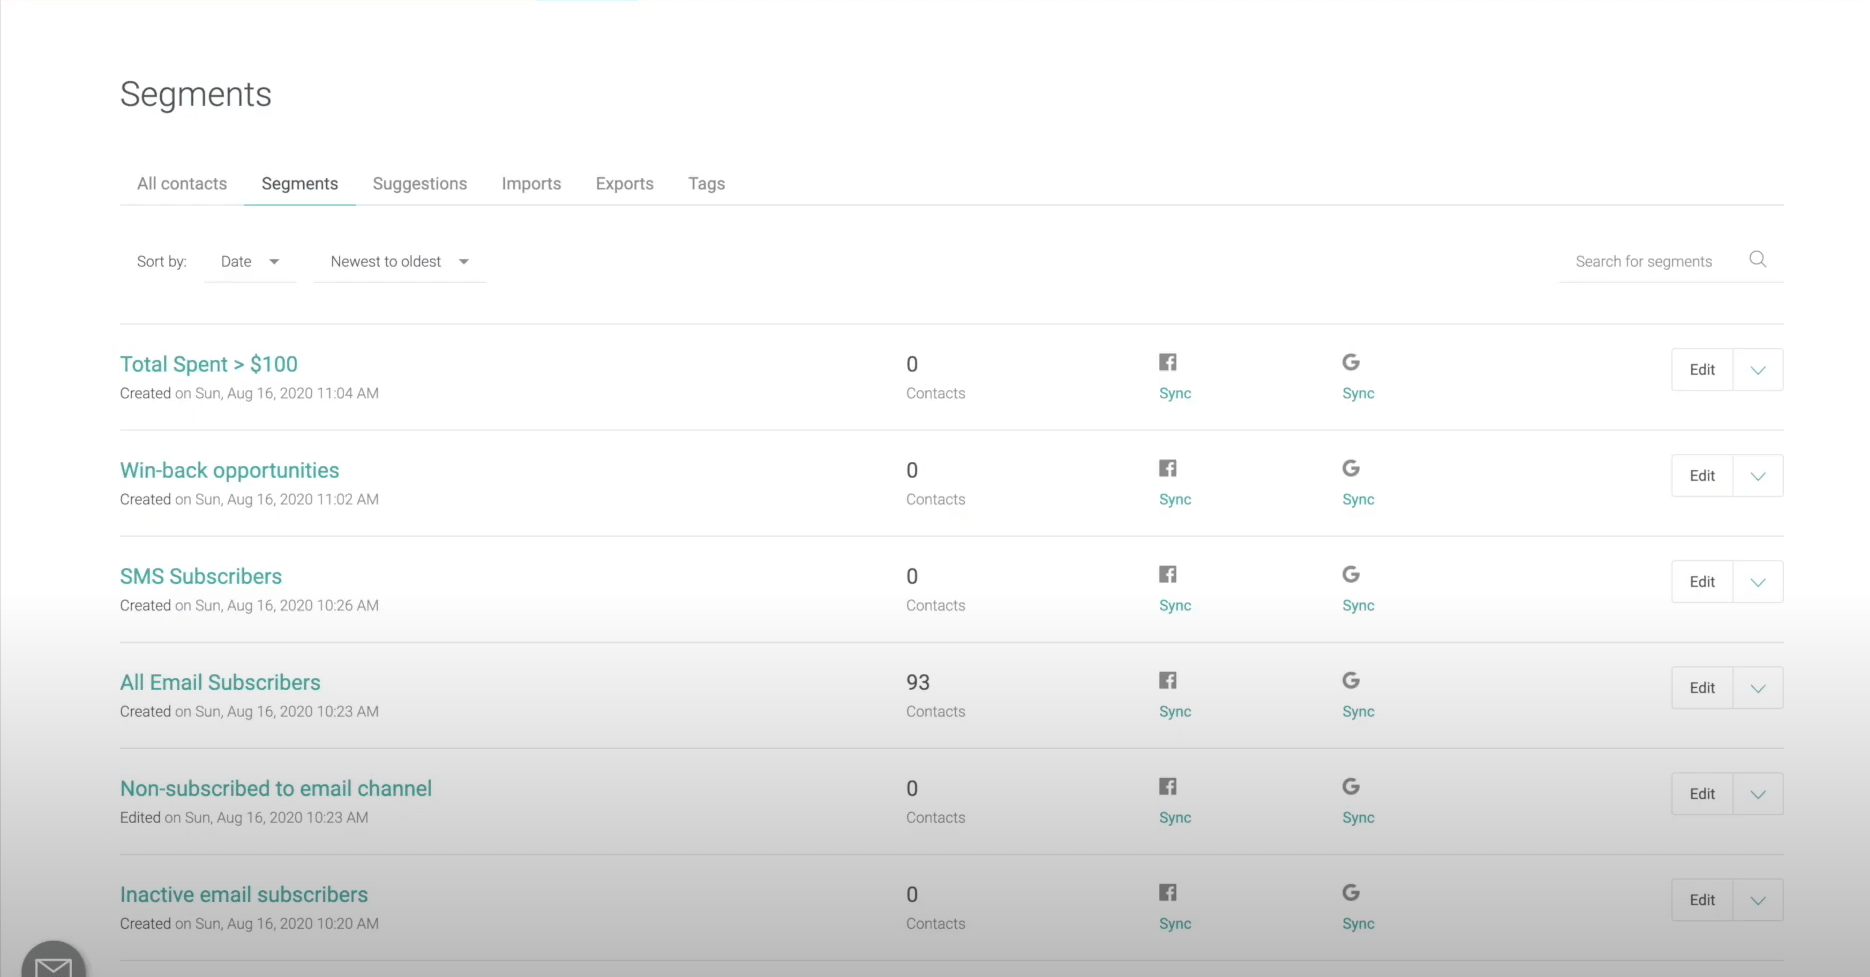Click Facebook icon in SMS Subscribers row
The image size is (1870, 977).
point(1167,574)
